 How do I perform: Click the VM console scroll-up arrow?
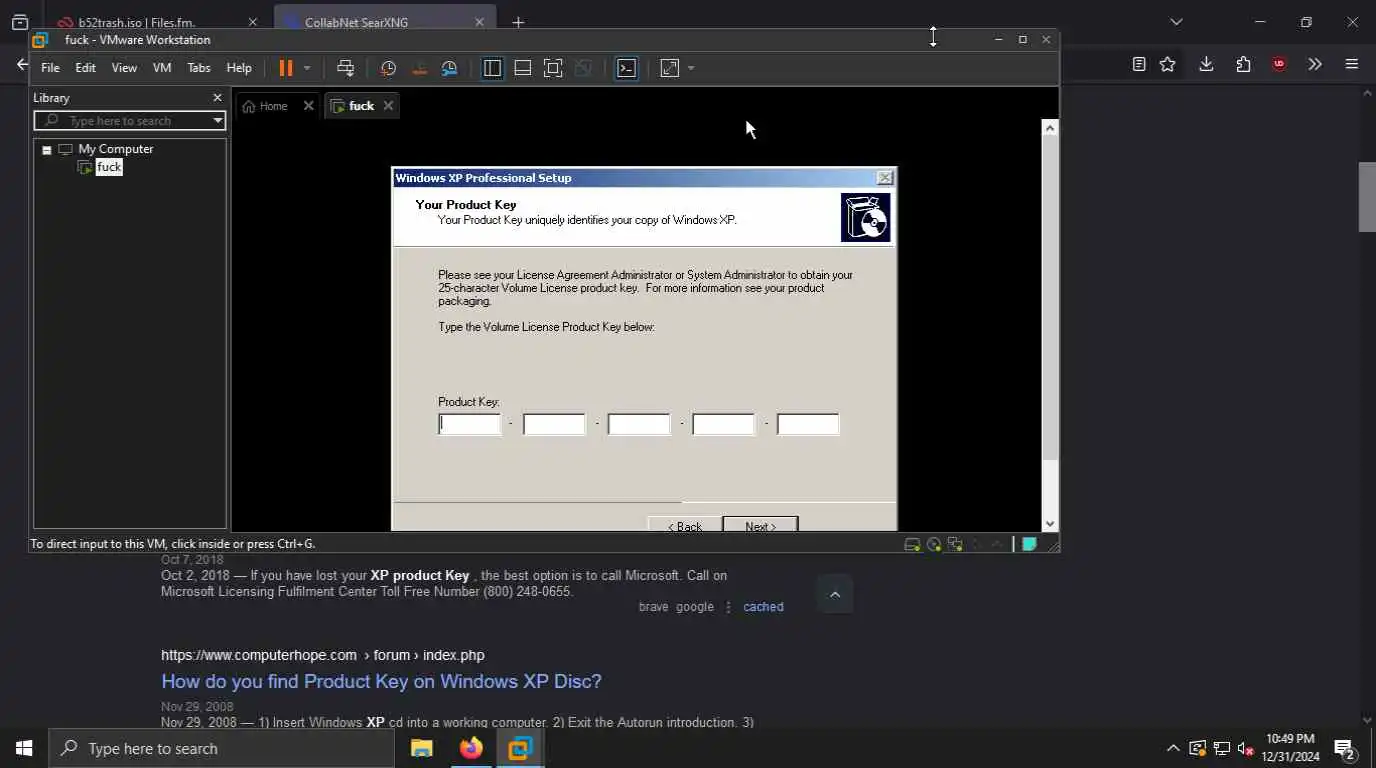tap(1050, 128)
